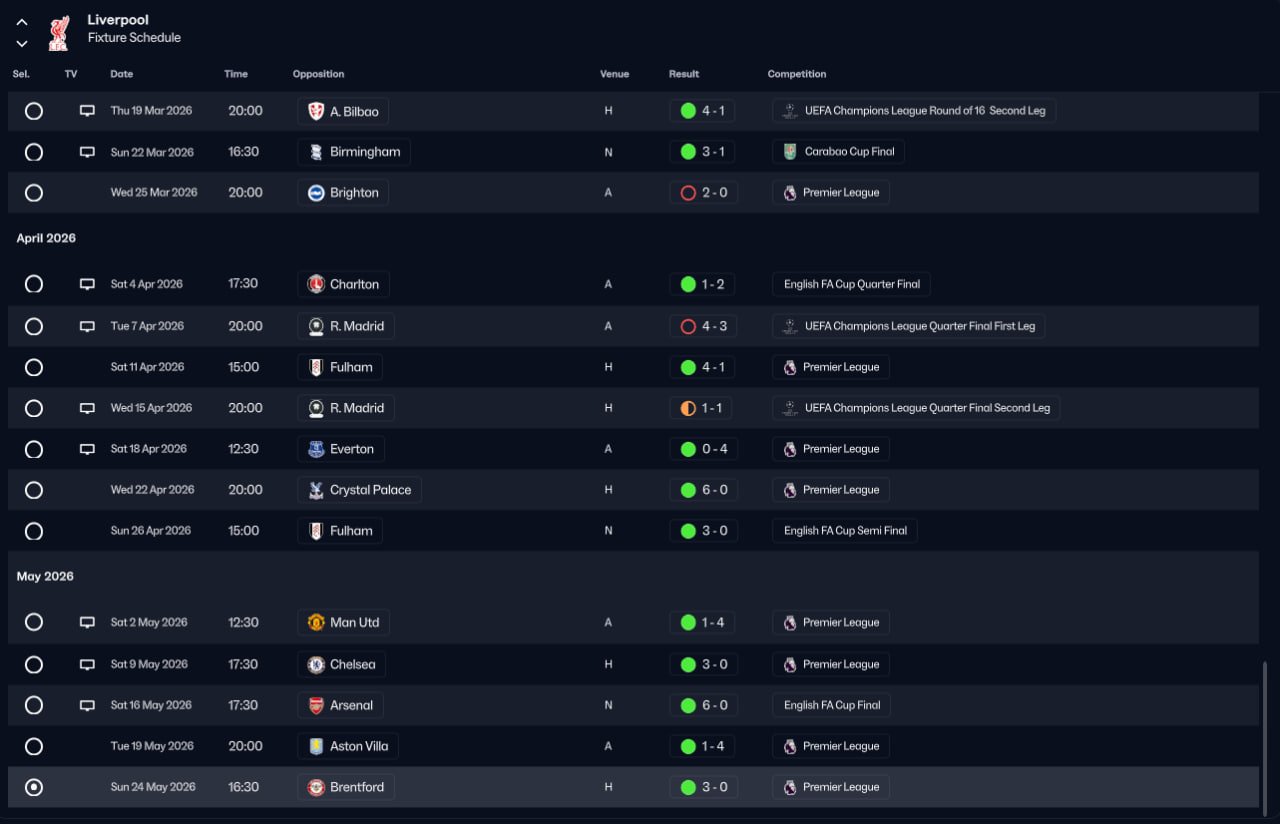Click TV icon for R. Madrid 7 Apr match

[87, 326]
